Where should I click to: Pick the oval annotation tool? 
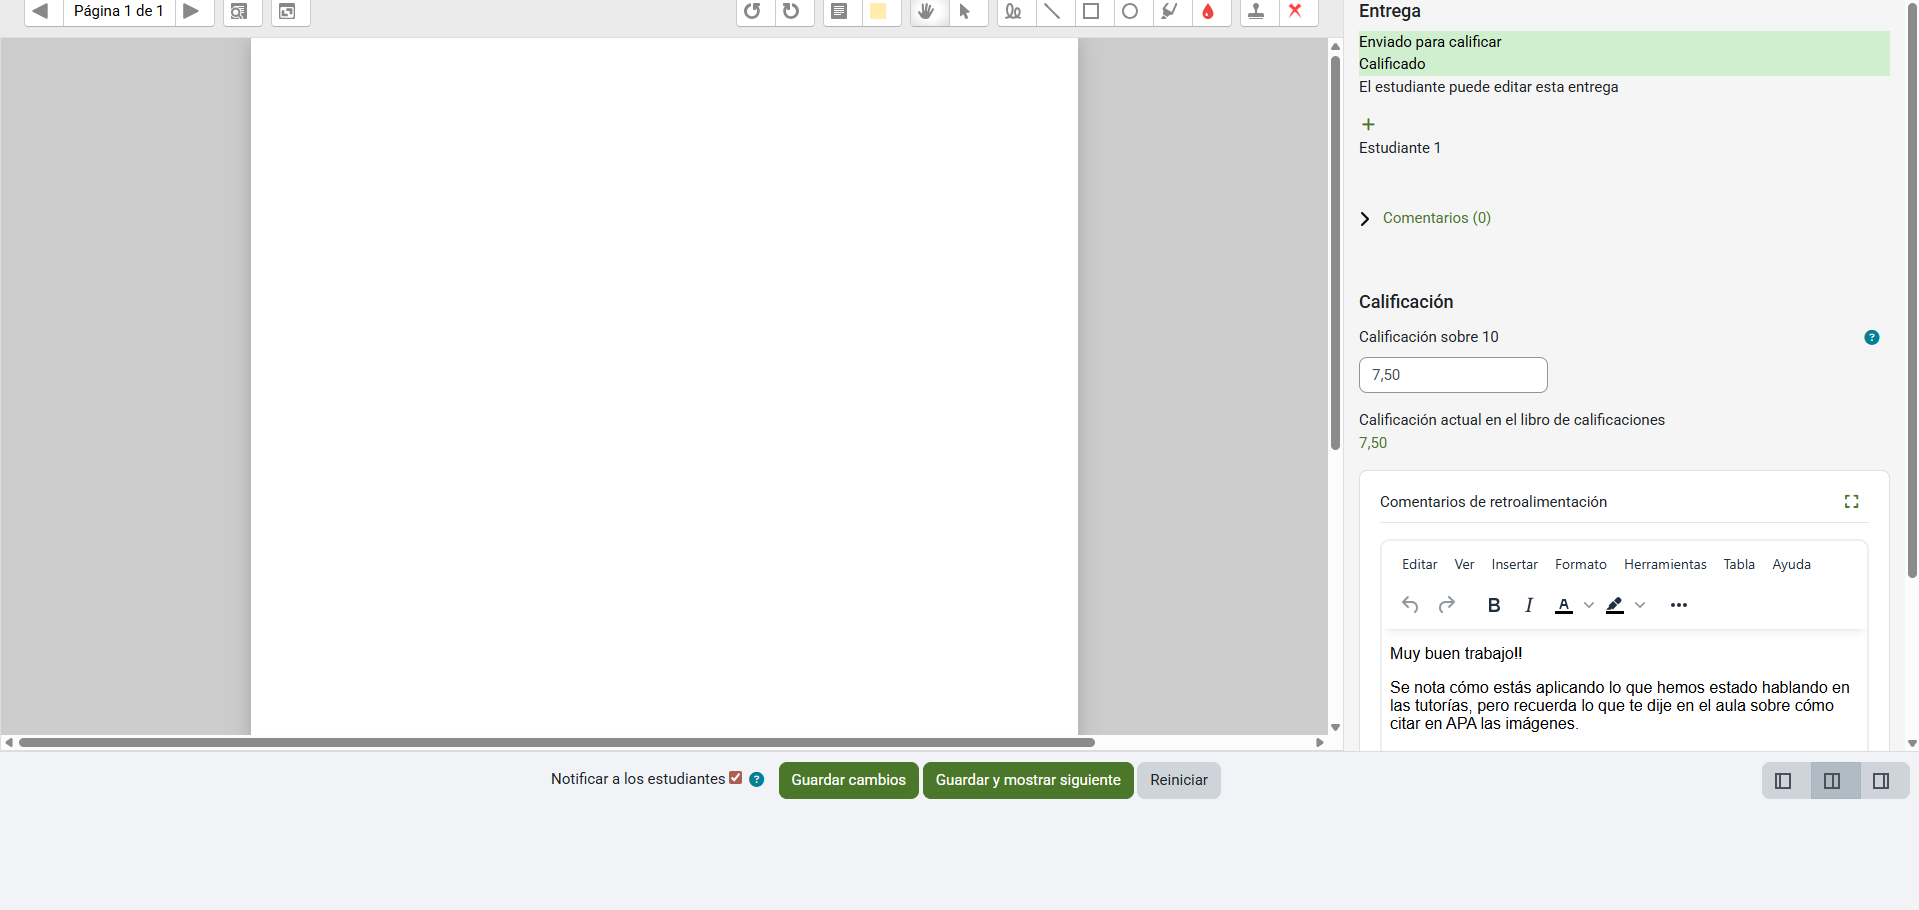pos(1130,11)
